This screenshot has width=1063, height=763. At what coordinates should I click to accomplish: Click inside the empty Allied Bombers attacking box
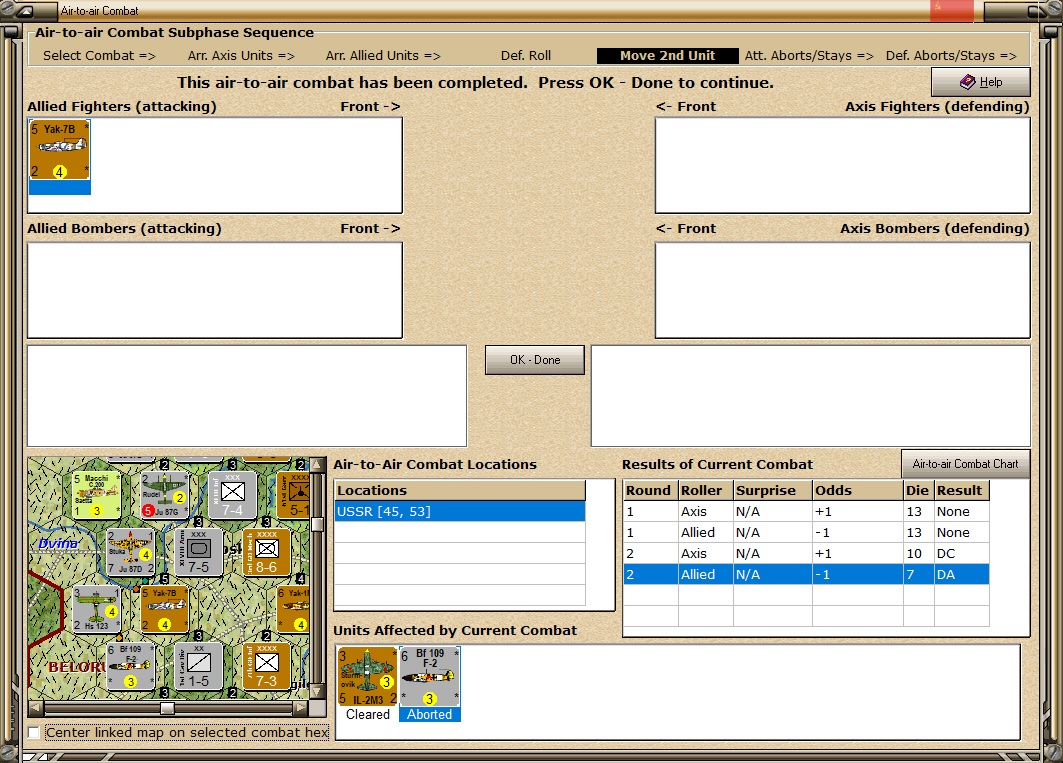click(215, 290)
